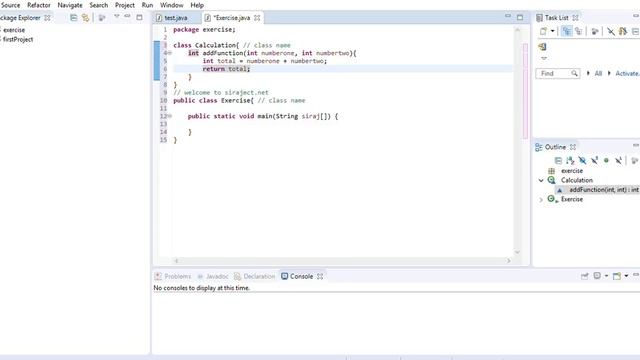Click the Activate task link
The width and height of the screenshot is (640, 360).
tap(627, 73)
